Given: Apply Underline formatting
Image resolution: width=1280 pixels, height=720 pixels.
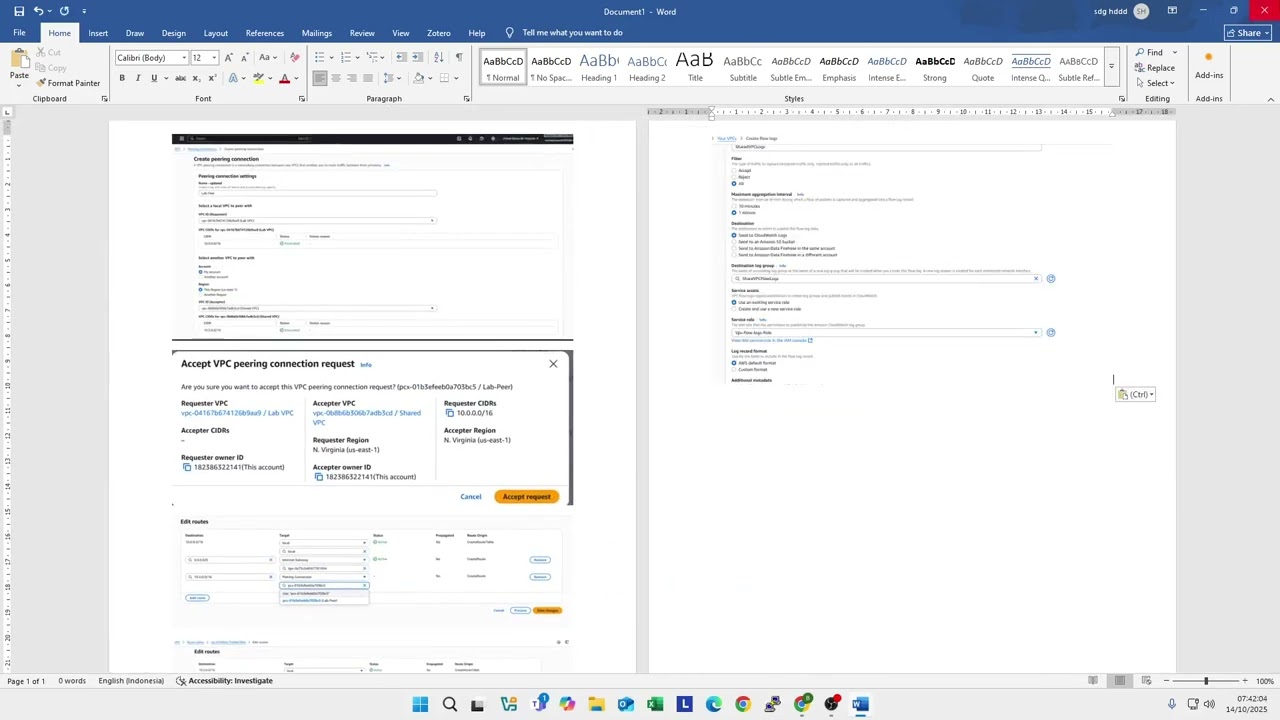Looking at the screenshot, I should tap(154, 78).
